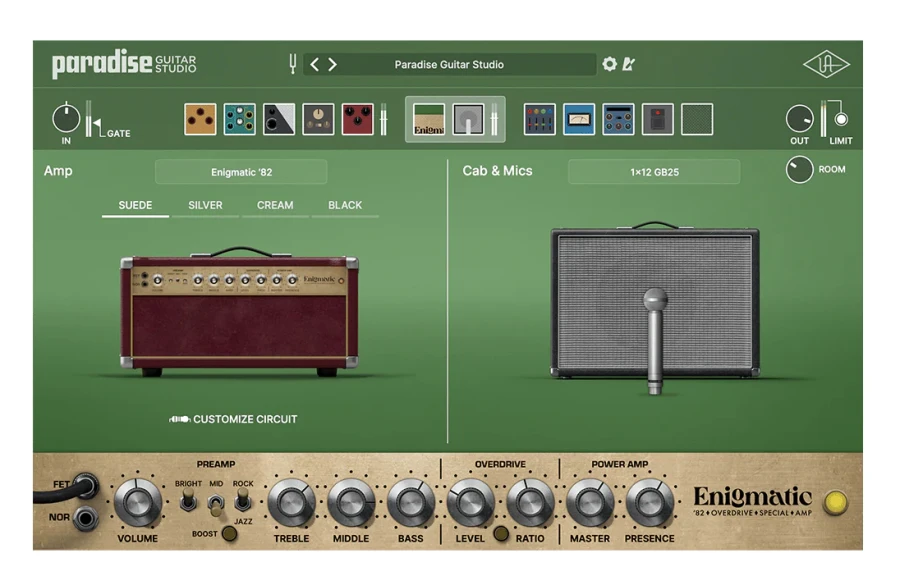The width and height of the screenshot is (900, 576).
Task: Select the orange three-knob pedal slot
Action: (x=200, y=119)
